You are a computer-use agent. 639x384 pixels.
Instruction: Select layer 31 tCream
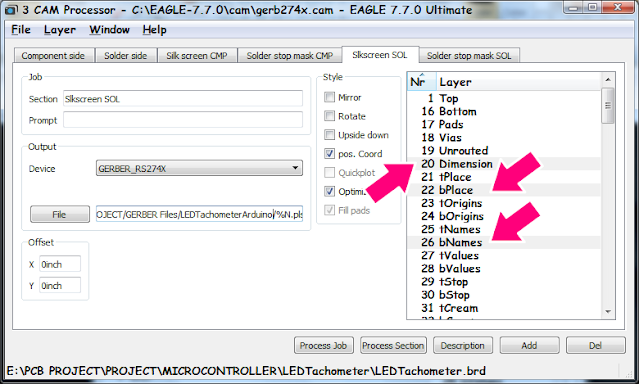point(504,308)
